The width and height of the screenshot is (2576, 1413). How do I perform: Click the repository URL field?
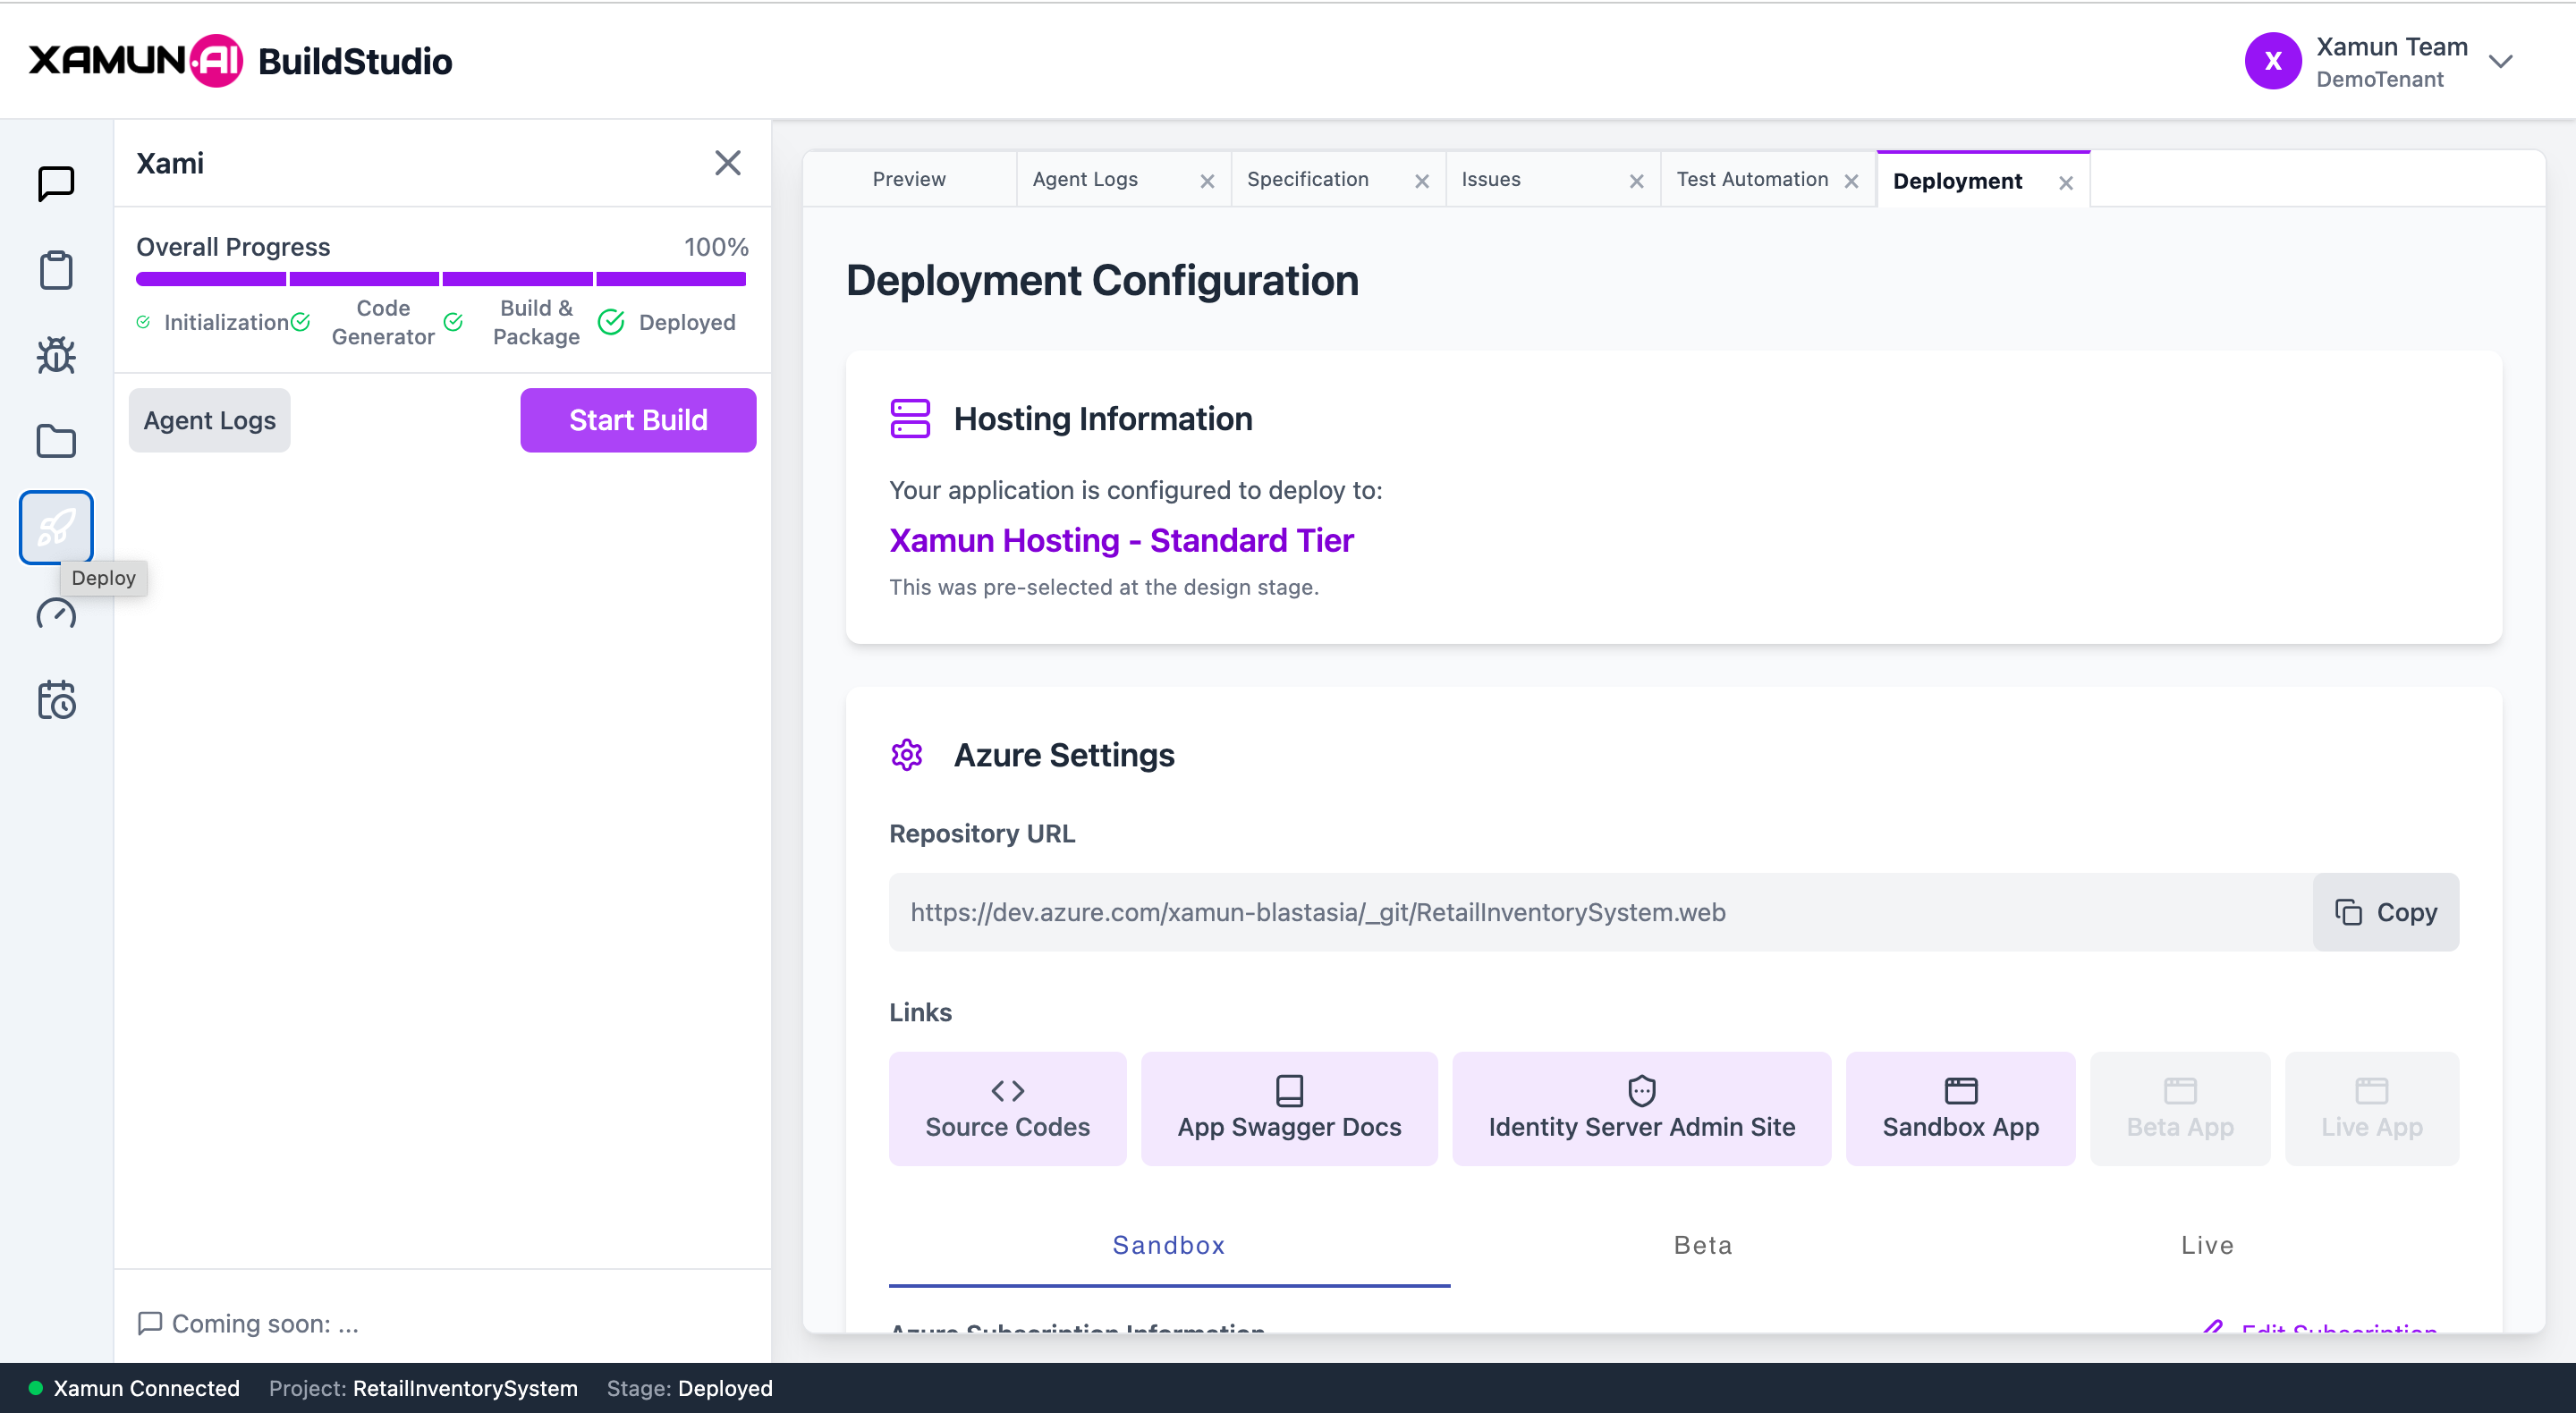click(x=1600, y=912)
